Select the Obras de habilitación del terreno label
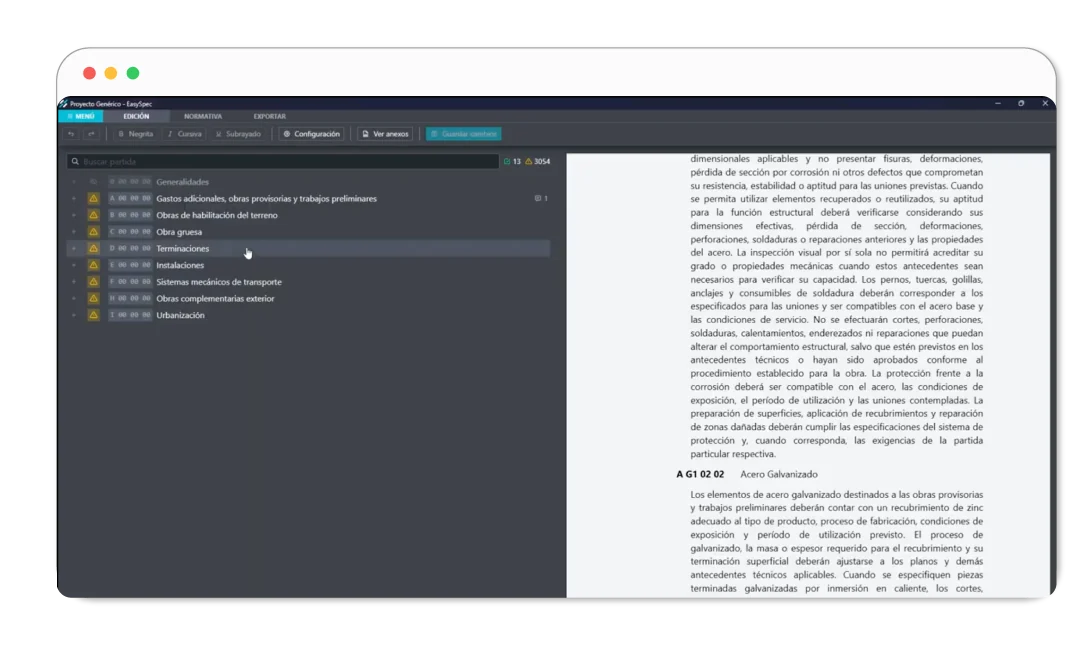This screenshot has height=665, width=1080. click(217, 215)
